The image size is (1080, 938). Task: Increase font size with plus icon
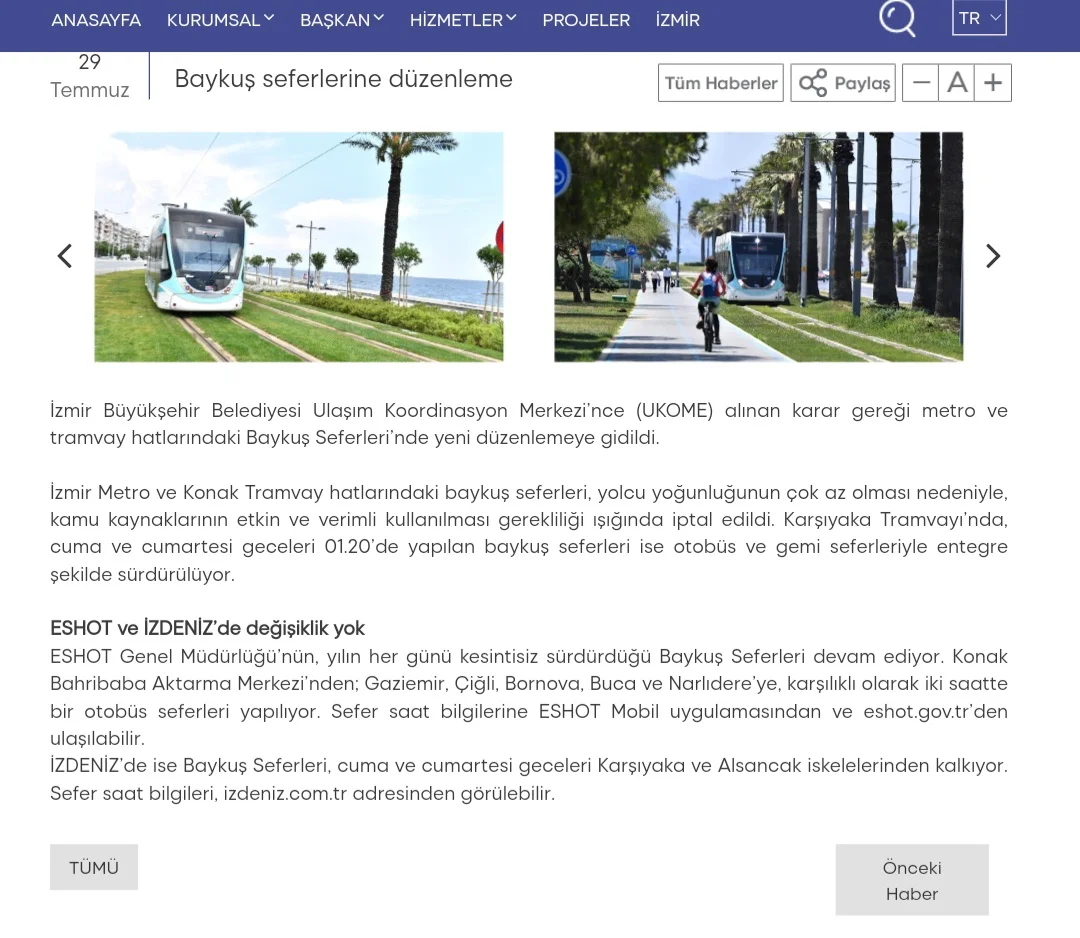pos(993,83)
